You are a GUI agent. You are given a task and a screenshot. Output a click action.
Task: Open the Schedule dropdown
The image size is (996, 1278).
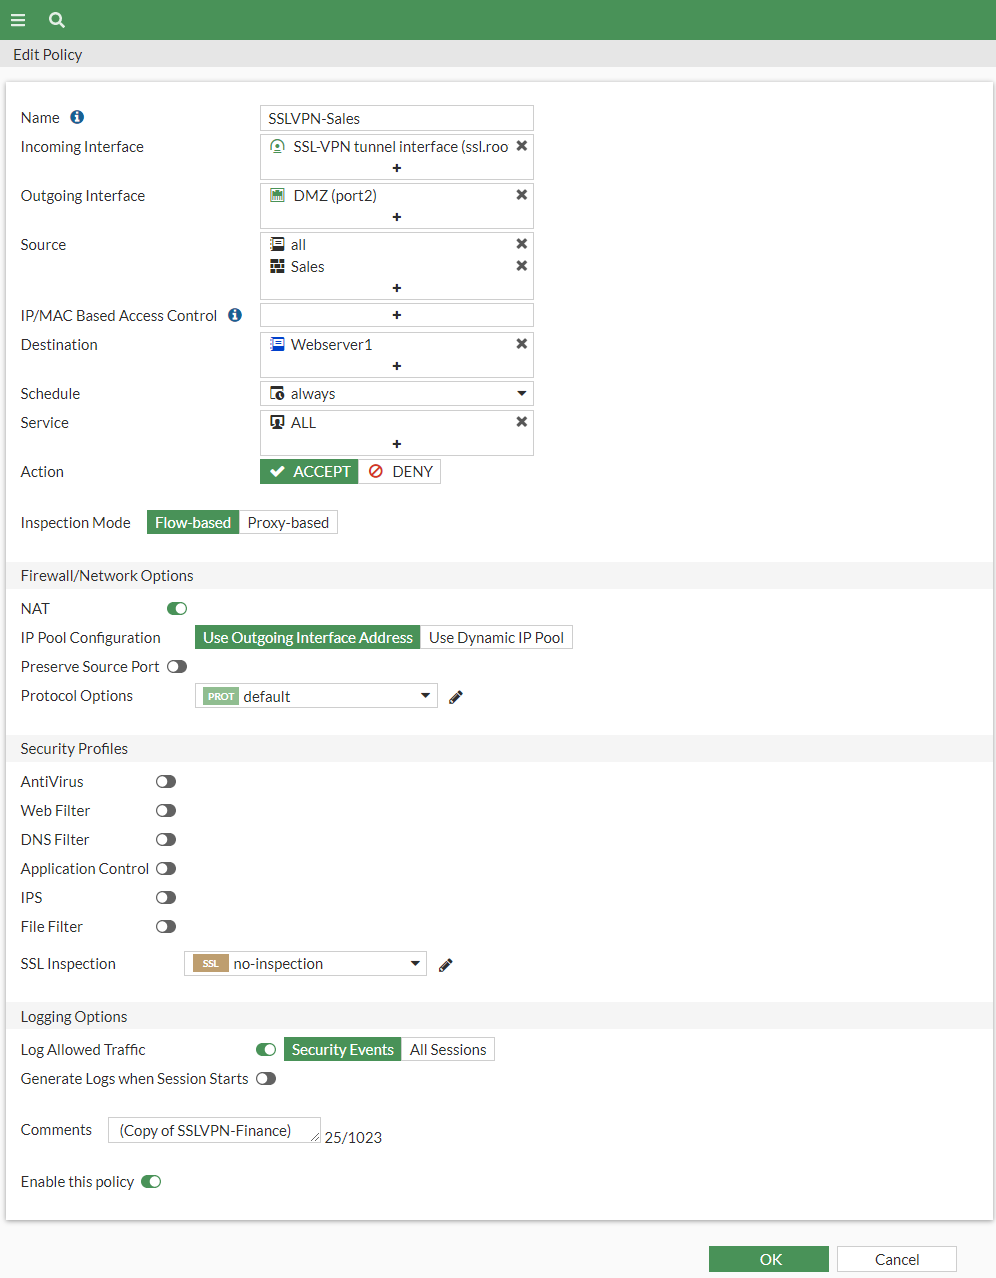(397, 393)
